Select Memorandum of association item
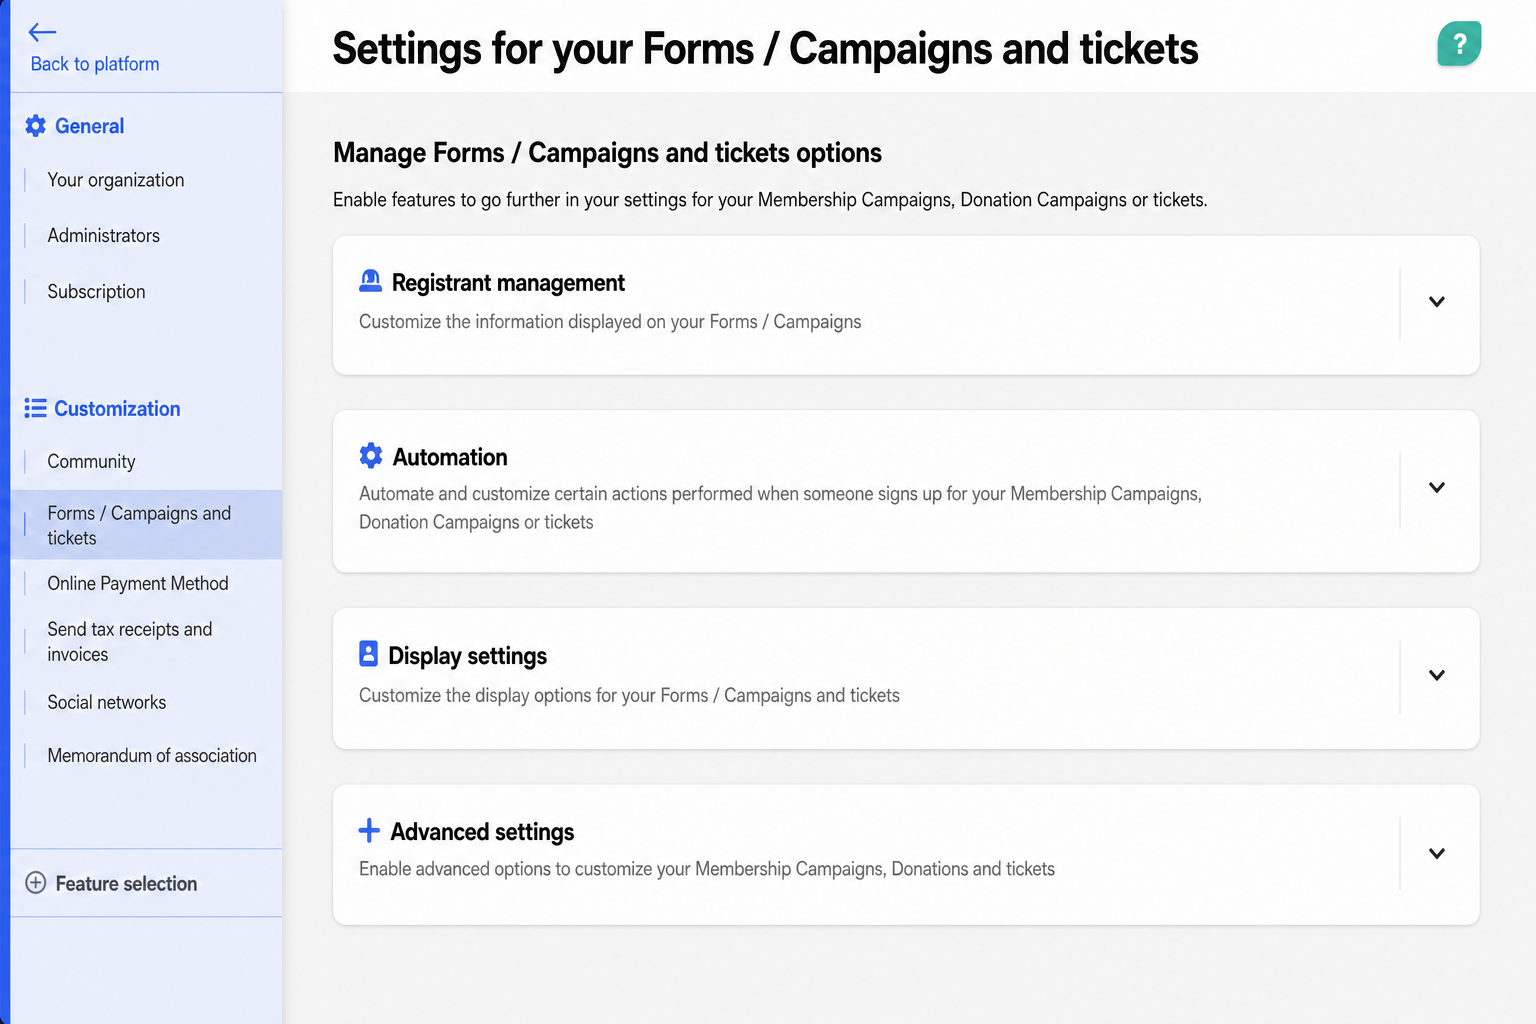 click(x=152, y=756)
